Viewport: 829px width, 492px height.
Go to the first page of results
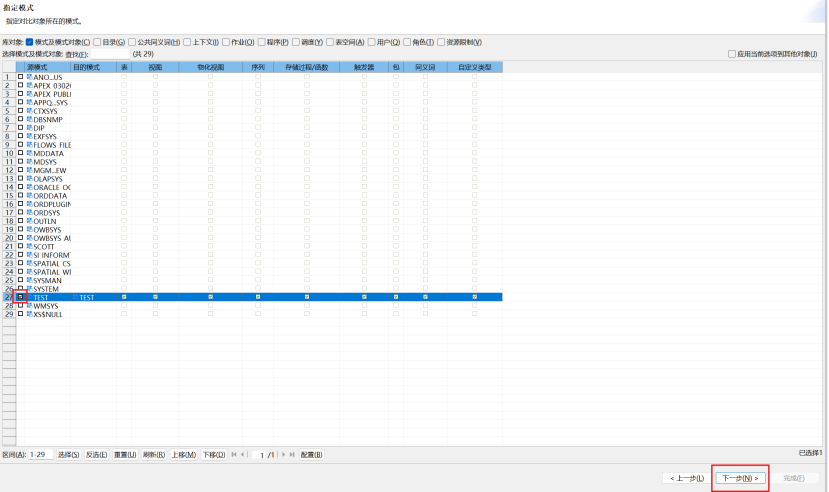(234, 454)
